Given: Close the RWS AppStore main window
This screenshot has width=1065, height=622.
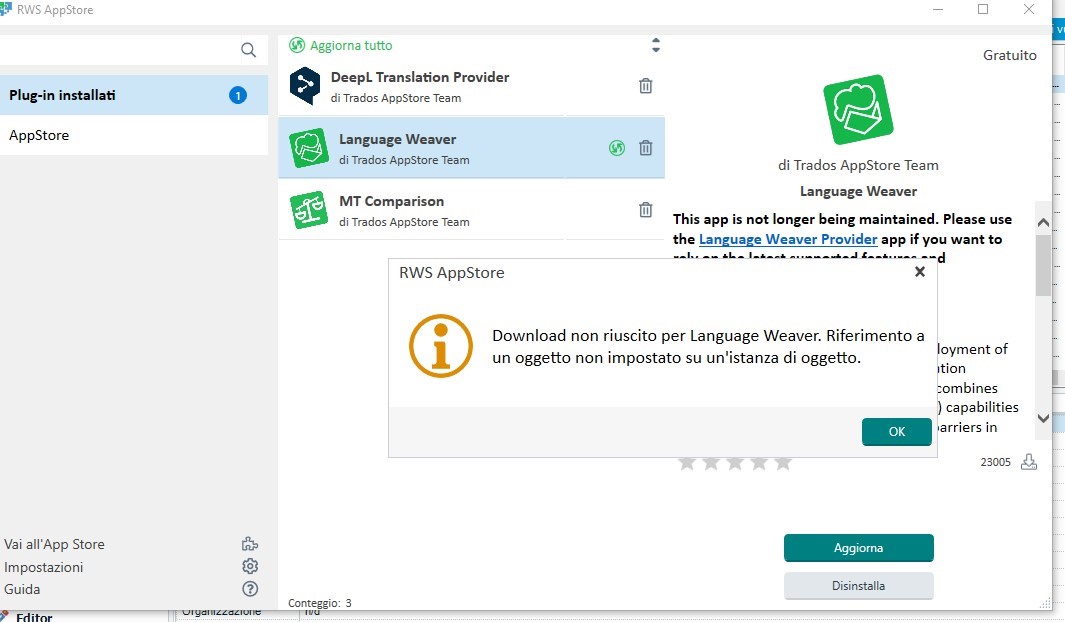Looking at the screenshot, I should pos(1028,9).
